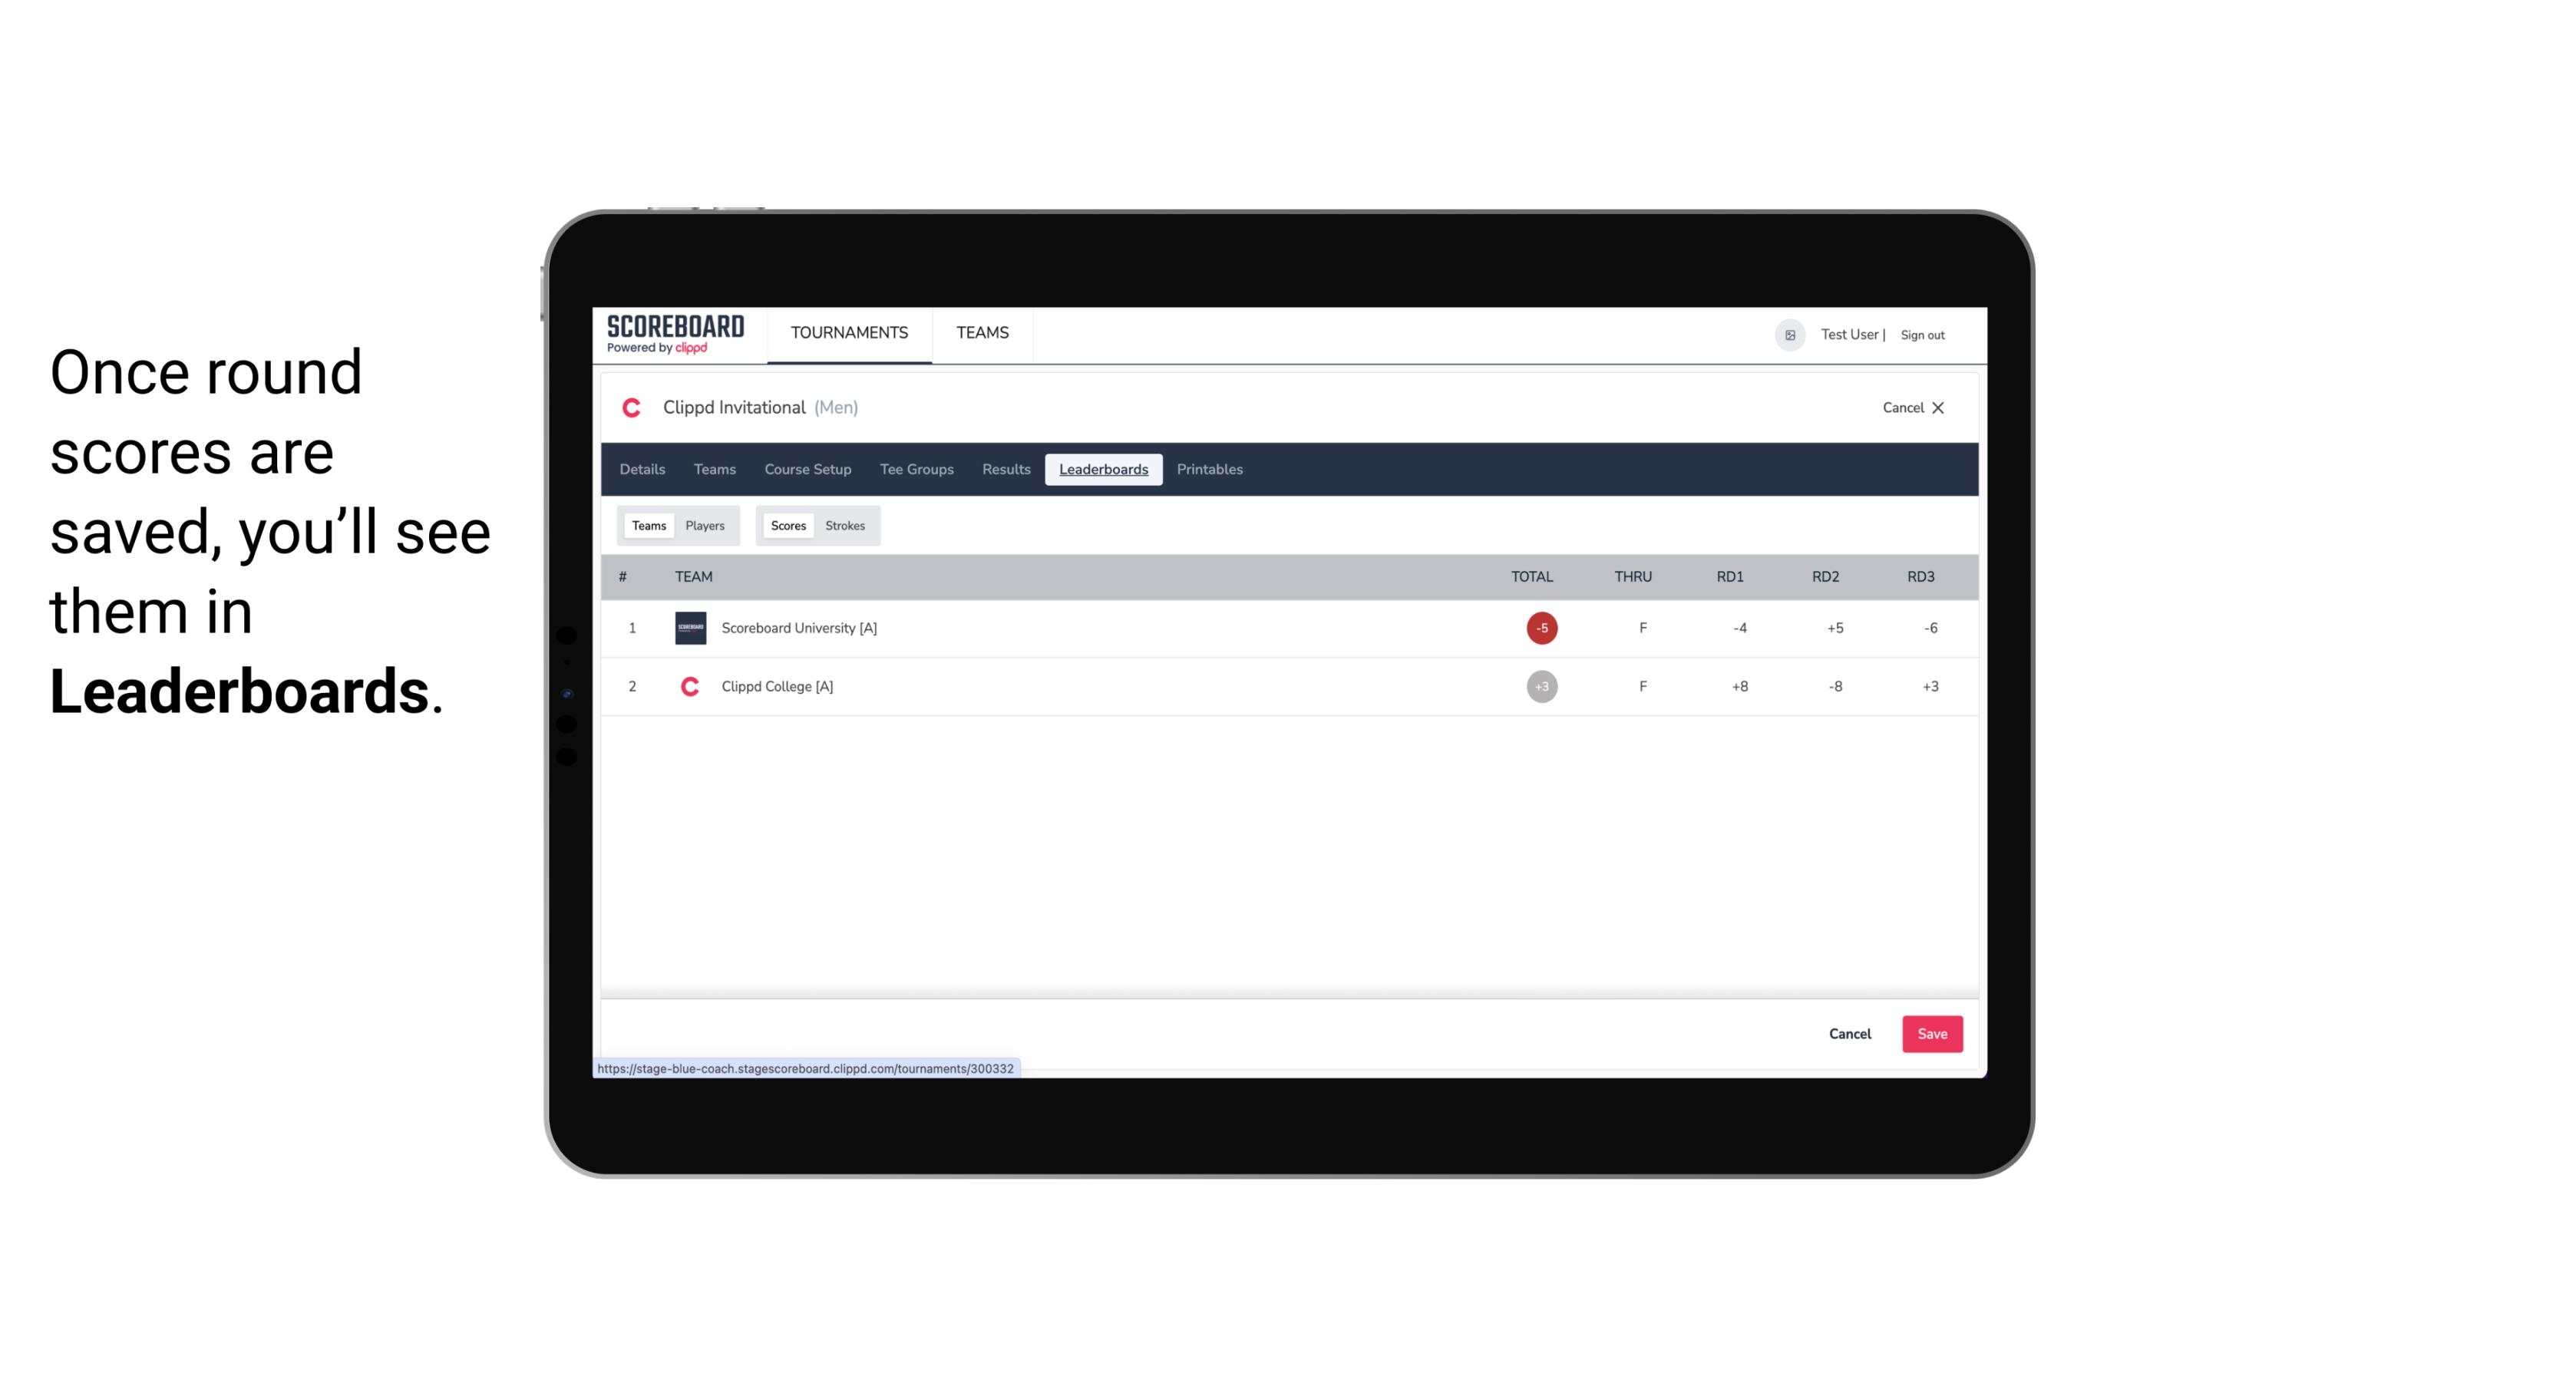Click the Scores filter button
2576x1386 pixels.
[x=788, y=526]
